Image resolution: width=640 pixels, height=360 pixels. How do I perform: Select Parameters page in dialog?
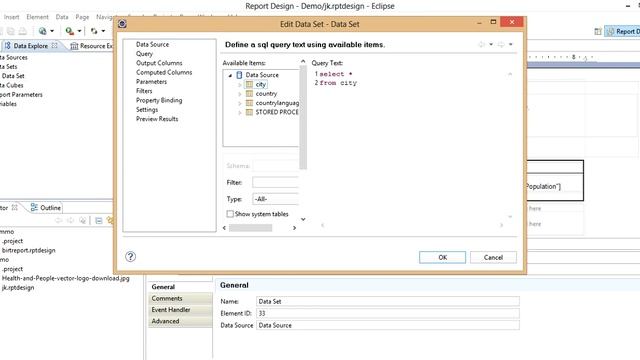(151, 82)
